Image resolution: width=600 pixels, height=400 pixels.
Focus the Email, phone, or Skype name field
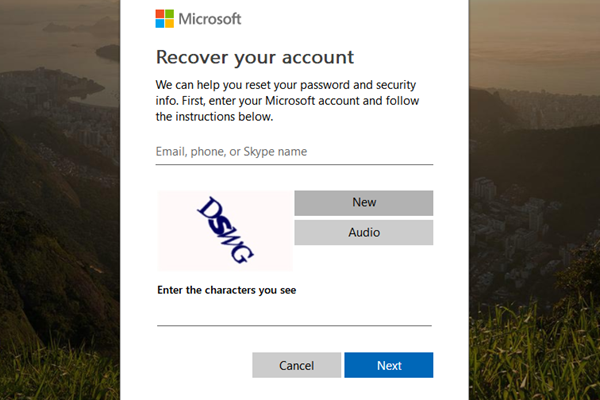point(294,152)
